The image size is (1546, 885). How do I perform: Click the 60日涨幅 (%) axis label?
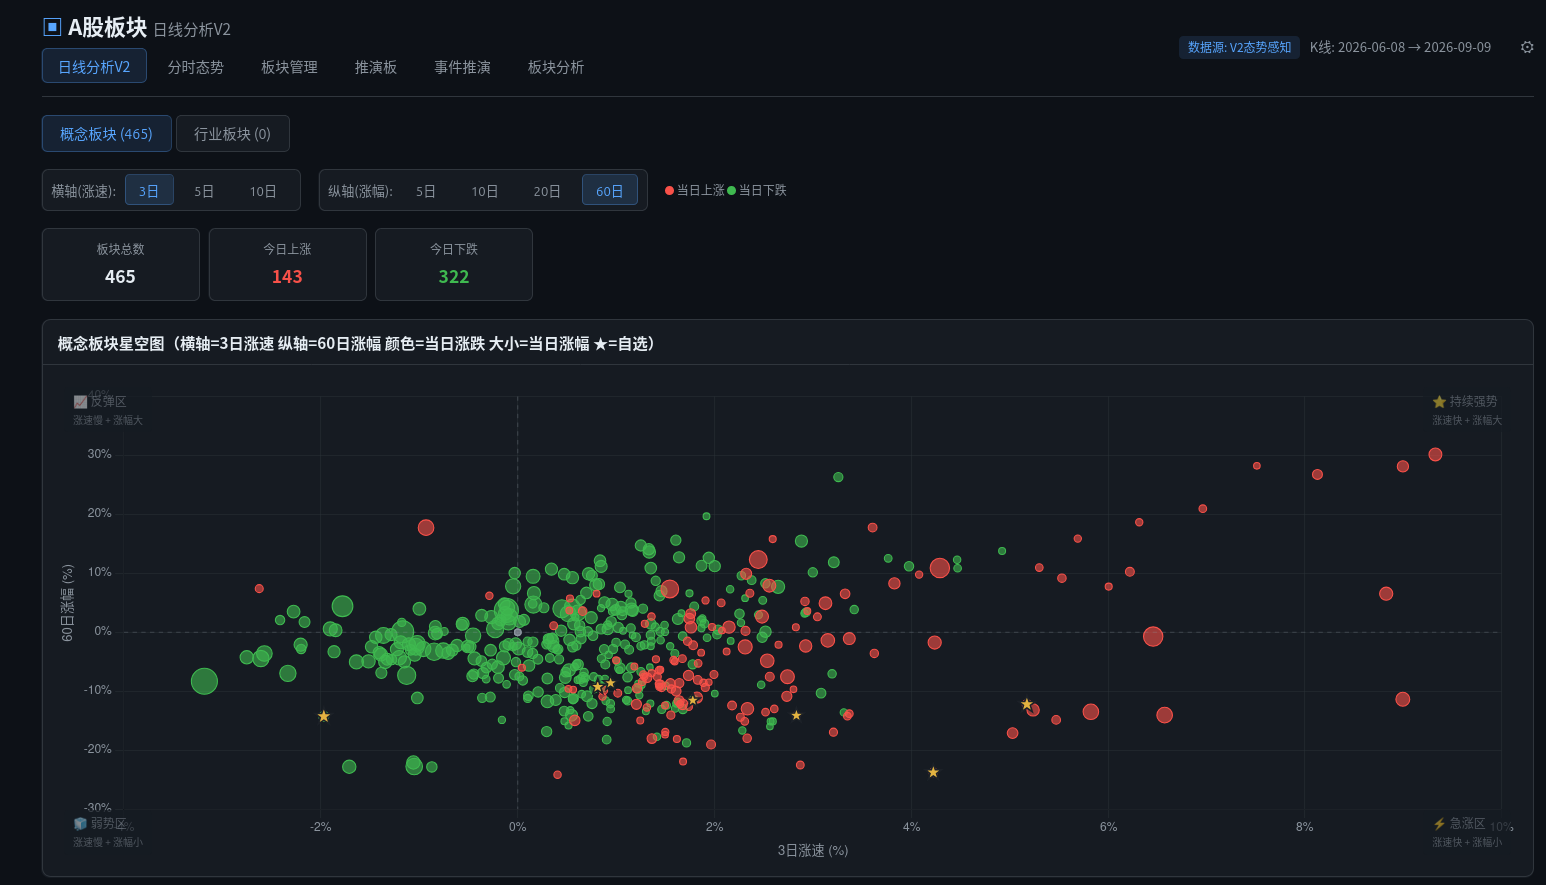pos(67,603)
